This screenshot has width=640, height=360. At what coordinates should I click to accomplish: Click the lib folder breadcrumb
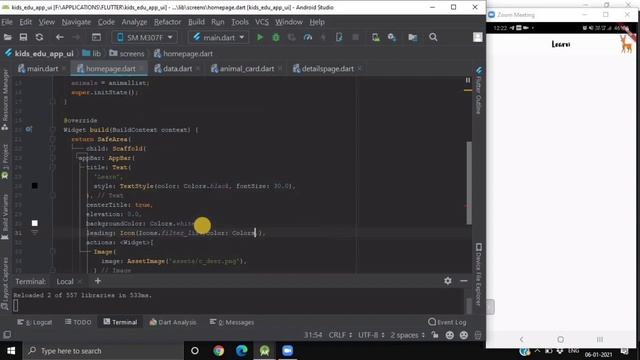click(91, 53)
